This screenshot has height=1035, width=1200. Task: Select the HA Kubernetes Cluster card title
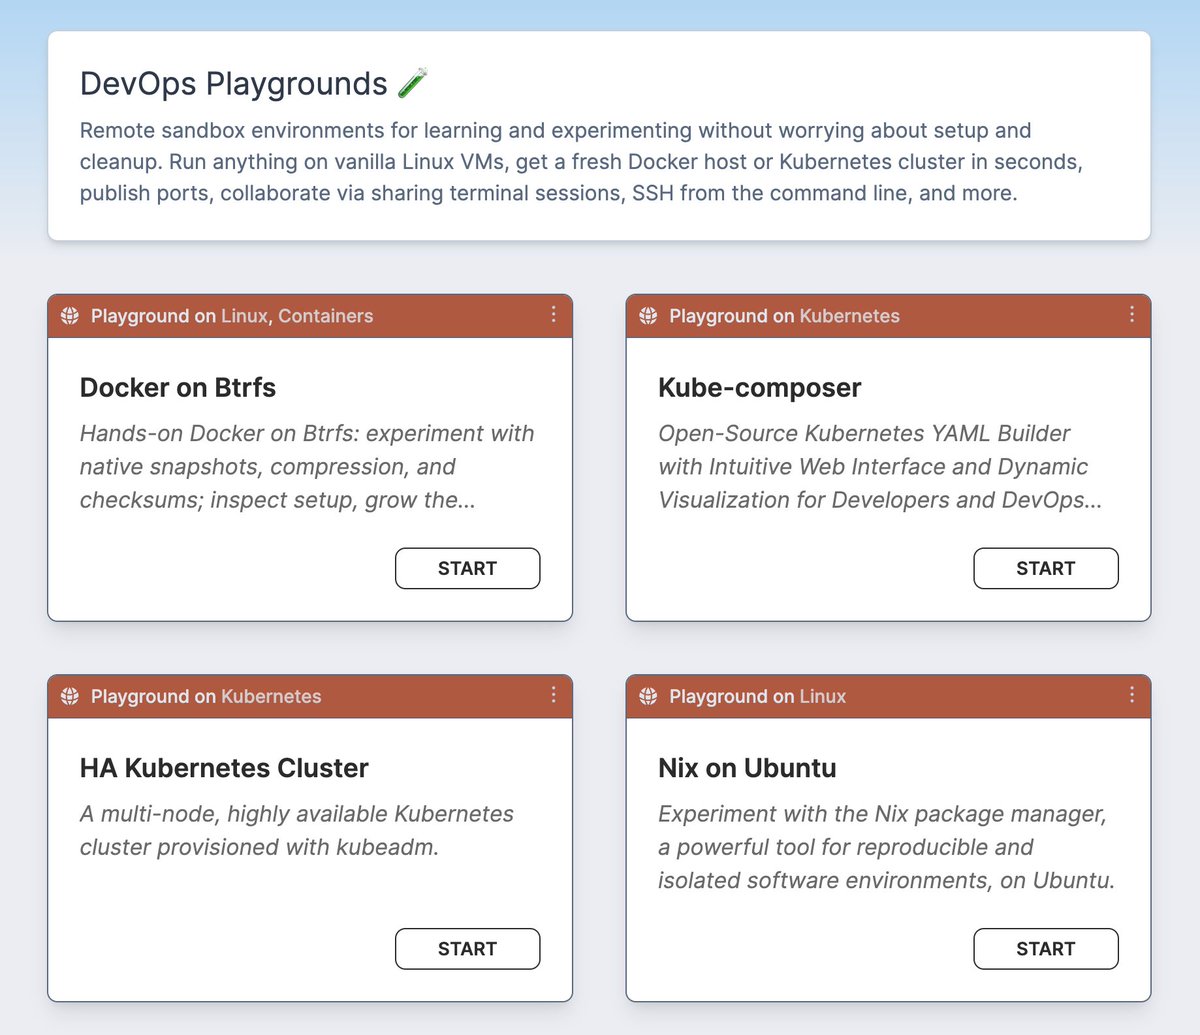coord(224,768)
